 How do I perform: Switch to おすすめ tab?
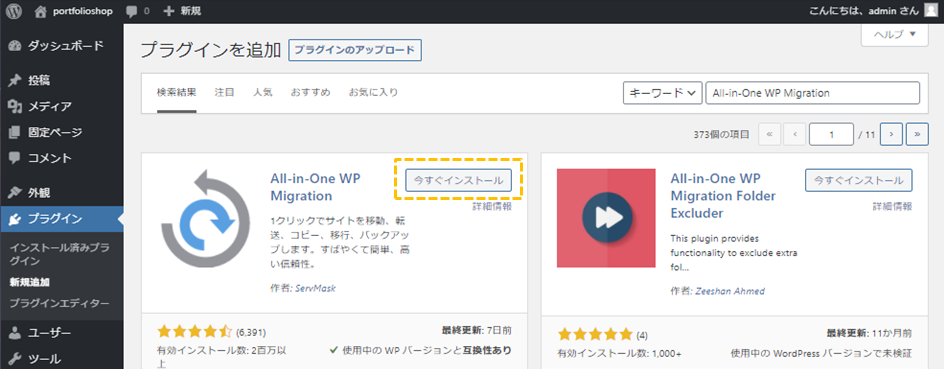311,93
